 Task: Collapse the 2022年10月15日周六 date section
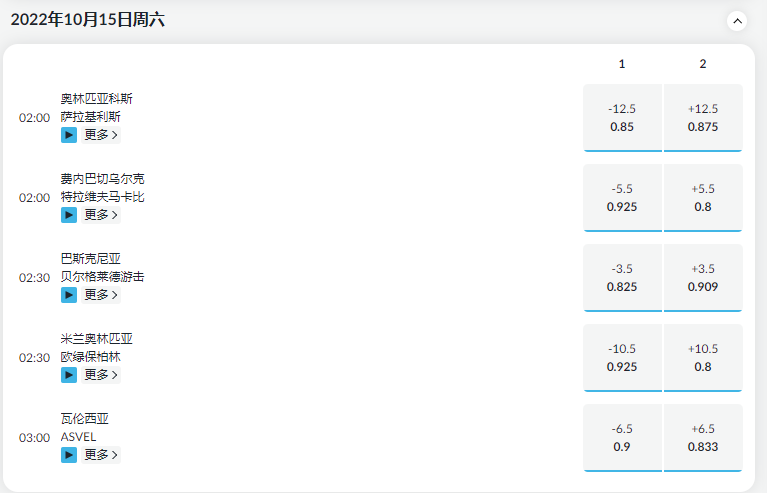tap(737, 21)
